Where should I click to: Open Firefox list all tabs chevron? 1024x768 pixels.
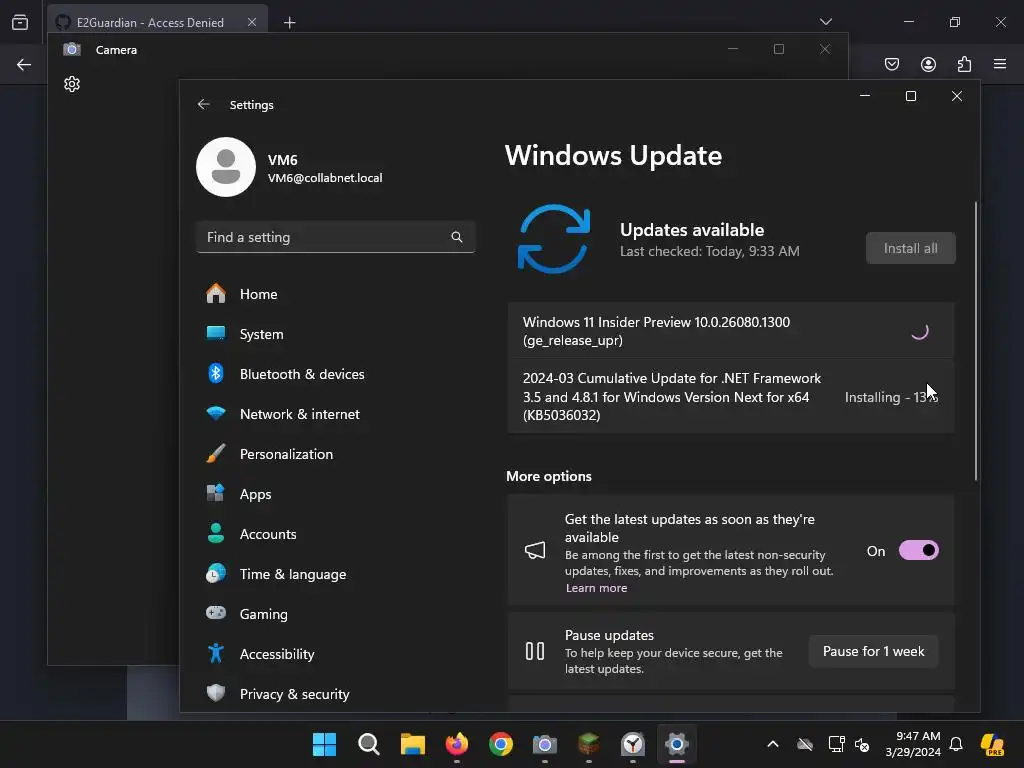pyautogui.click(x=825, y=22)
